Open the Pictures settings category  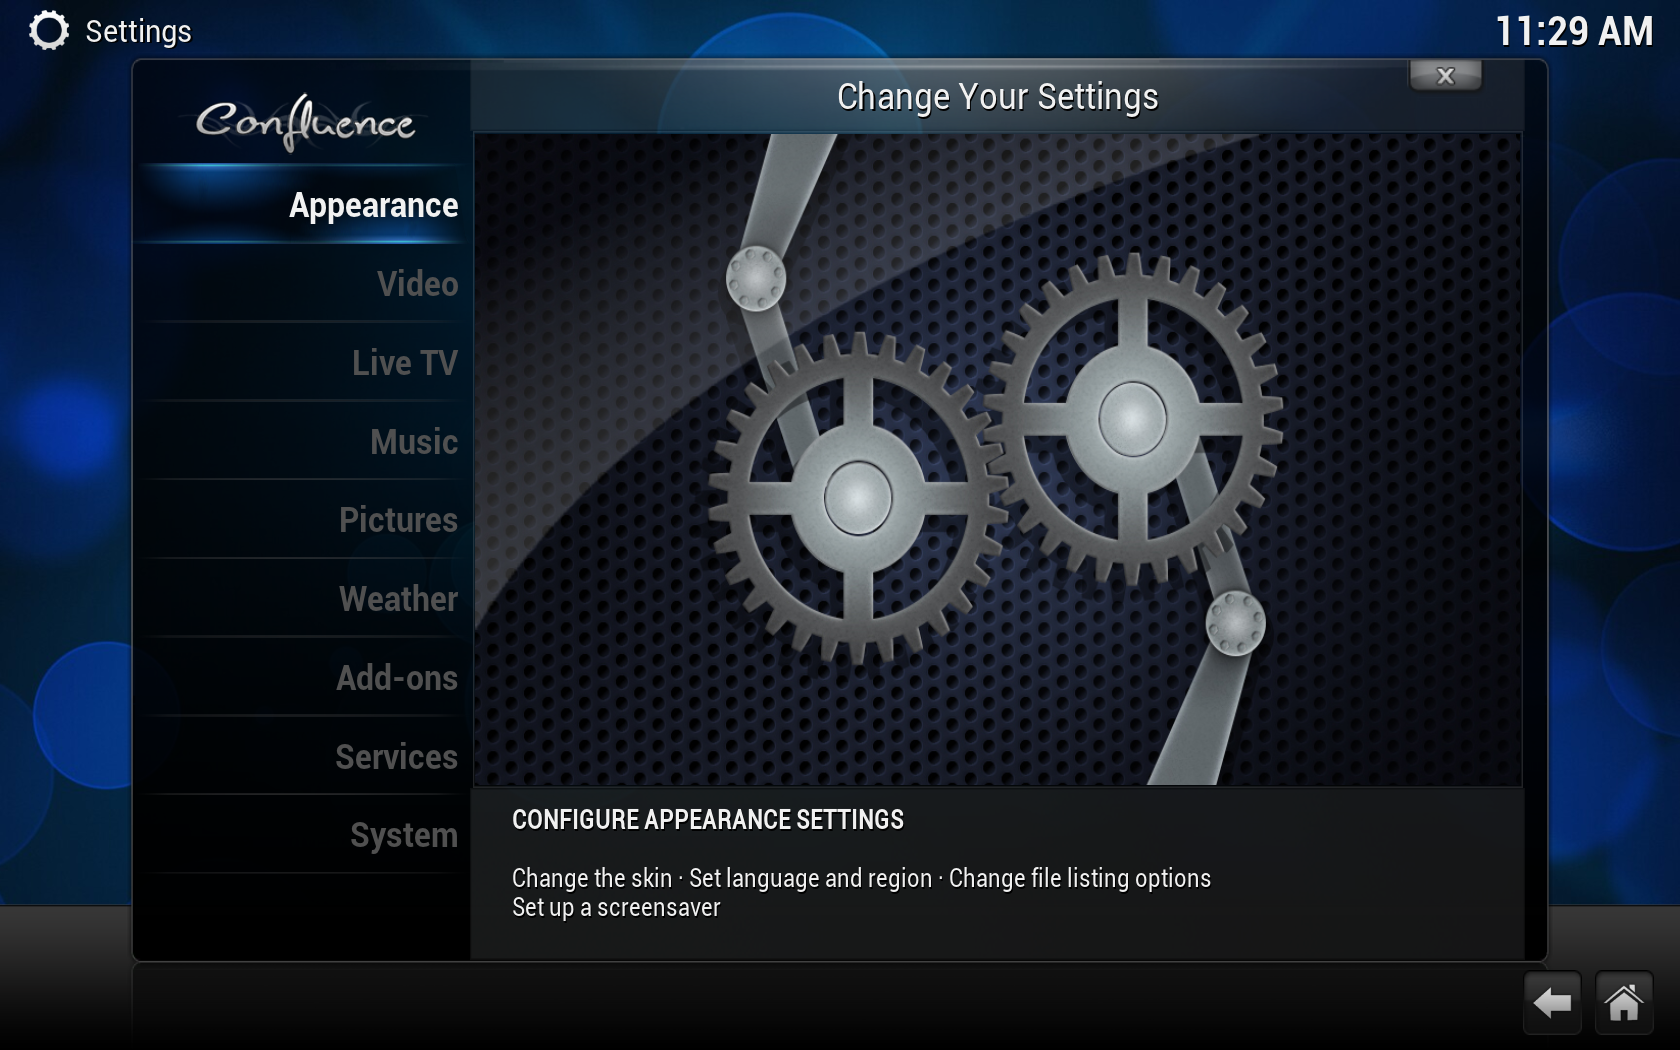coord(398,520)
